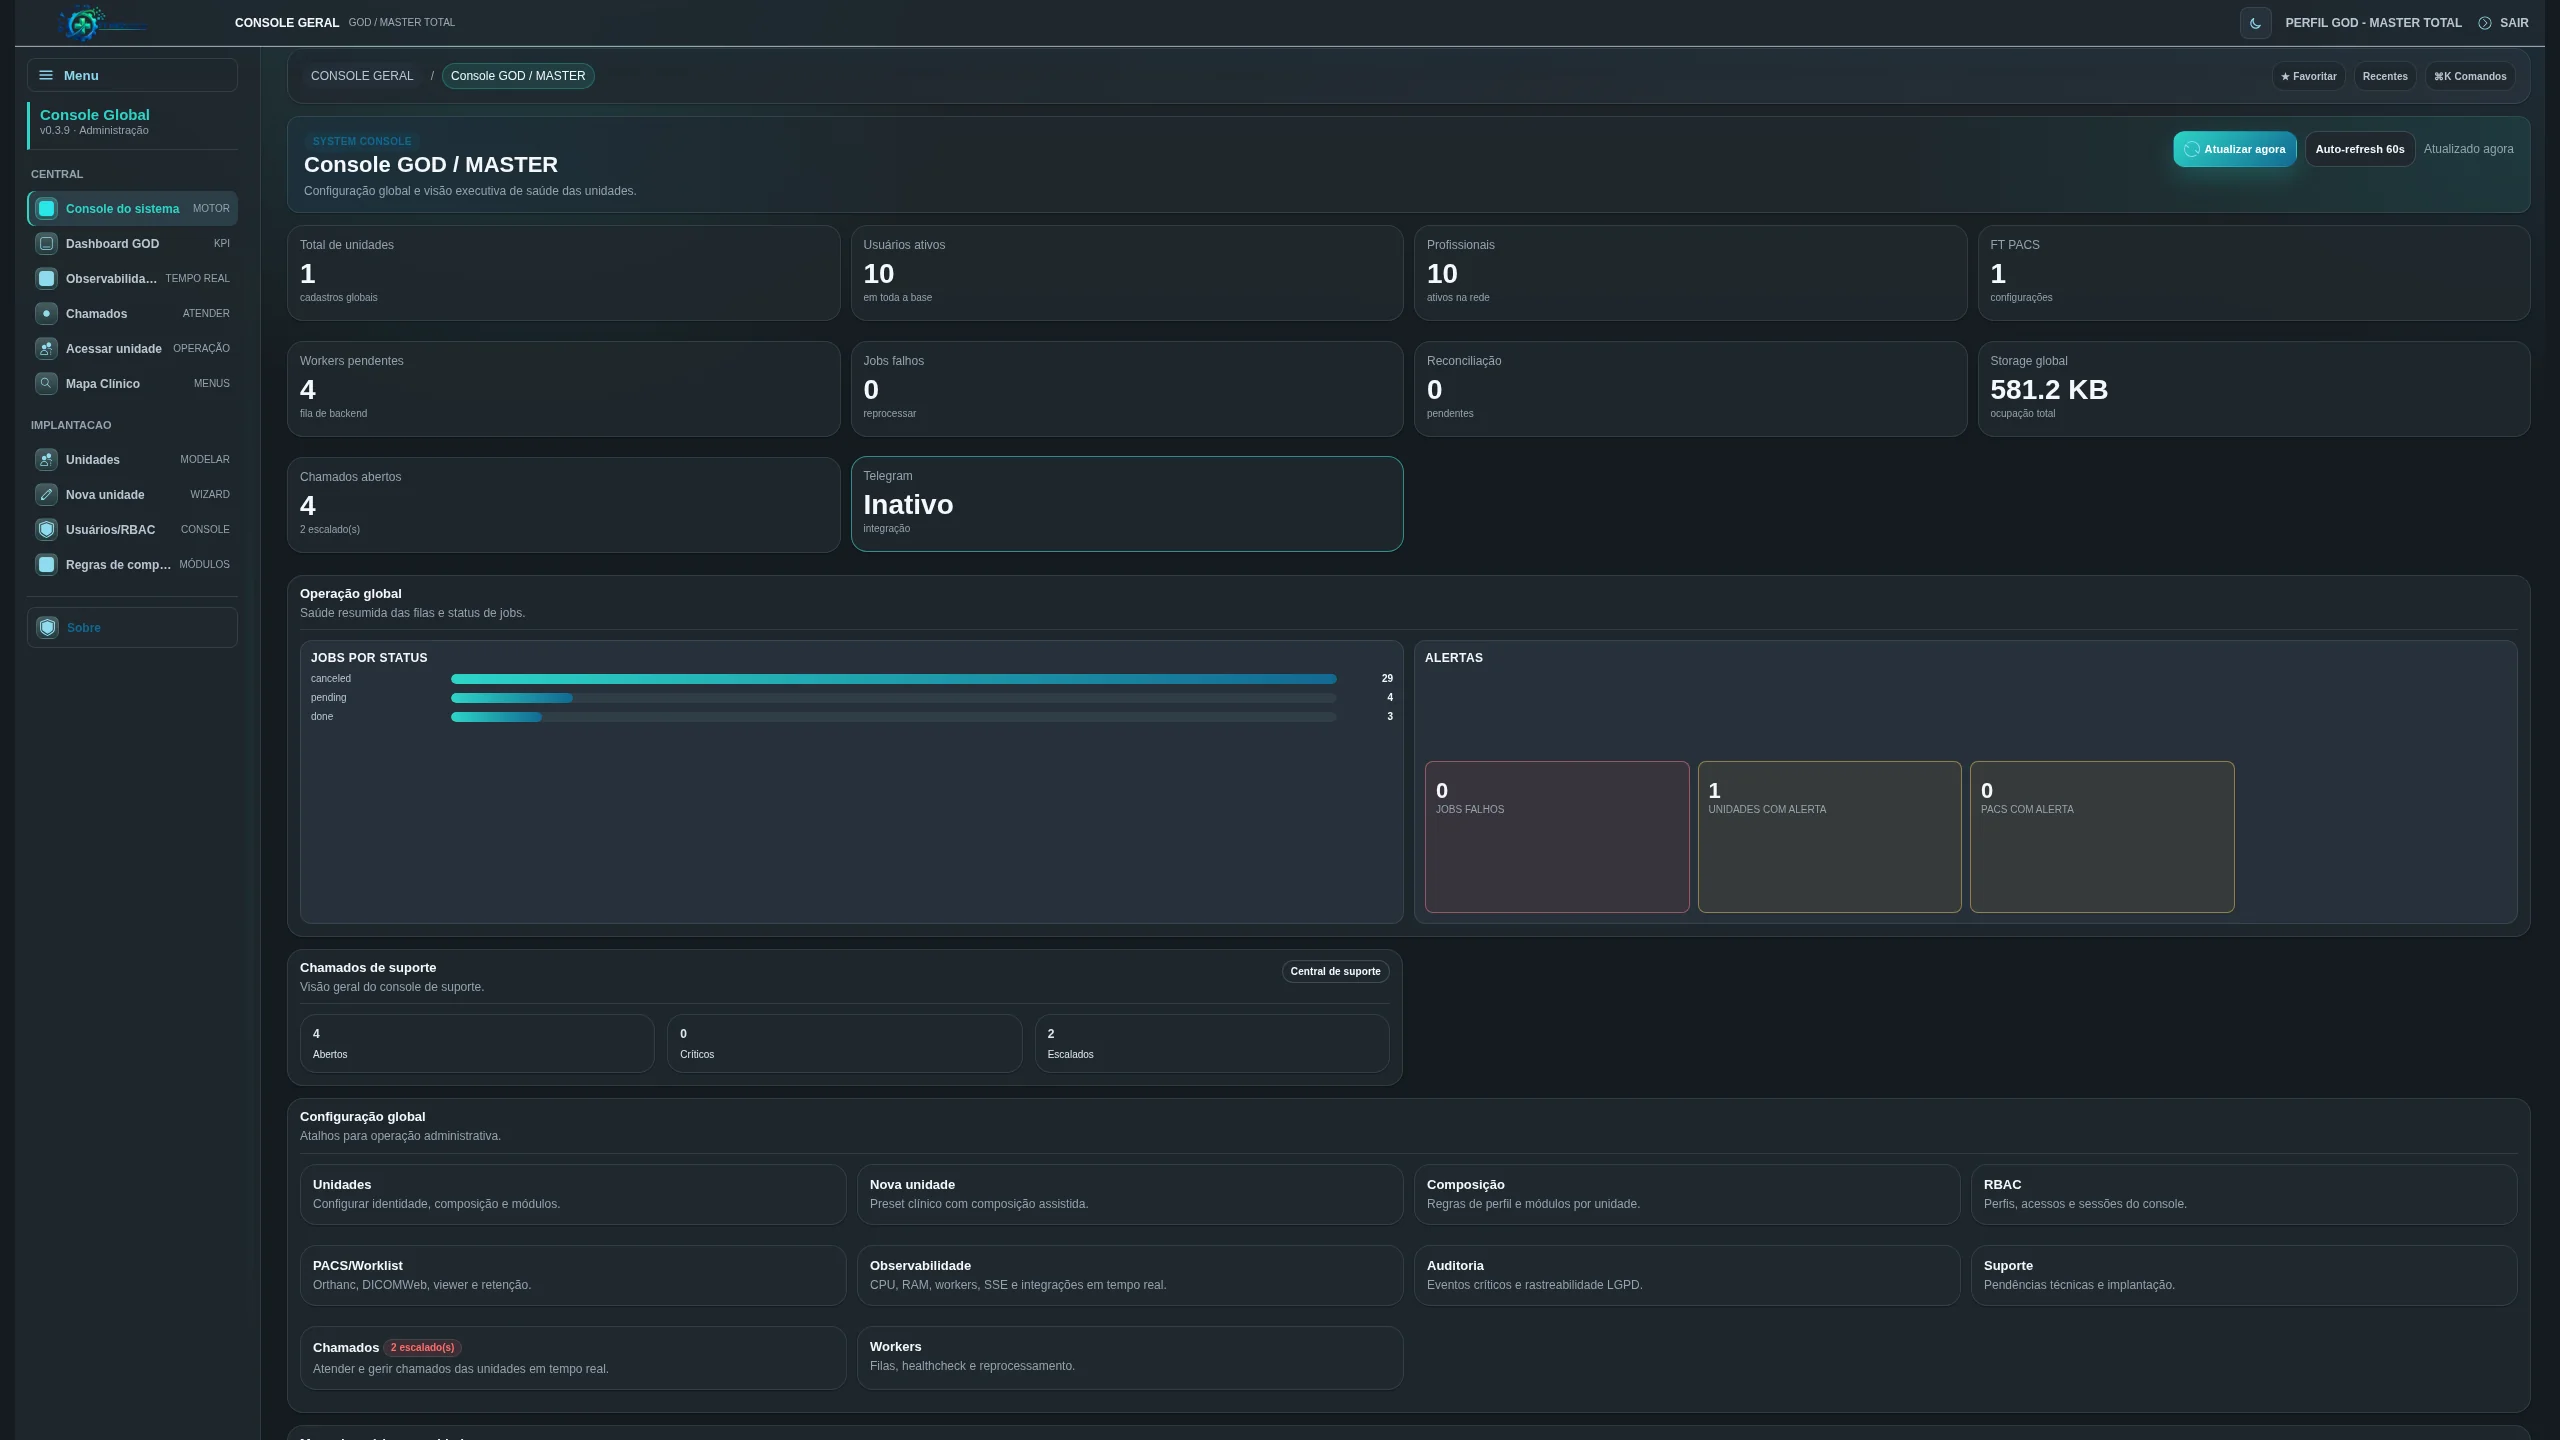Open the Recentes button

(x=2385, y=76)
